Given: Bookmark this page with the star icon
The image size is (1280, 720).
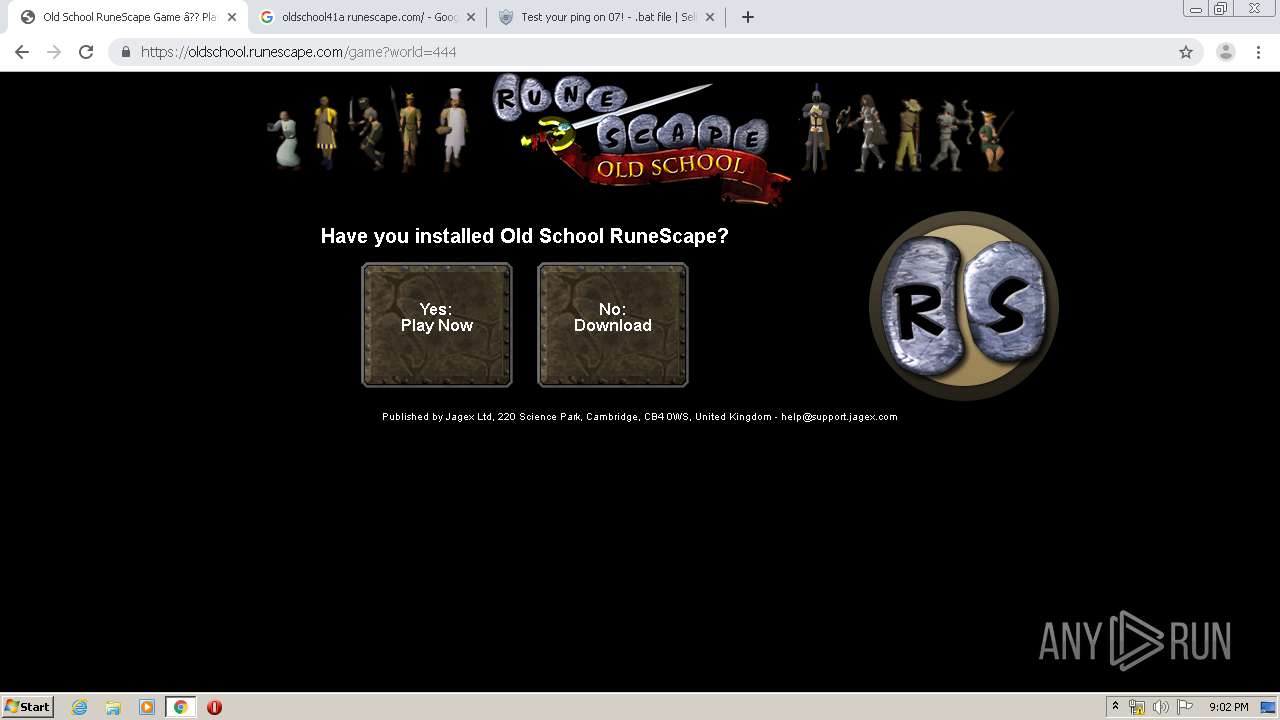Looking at the screenshot, I should pyautogui.click(x=1186, y=52).
